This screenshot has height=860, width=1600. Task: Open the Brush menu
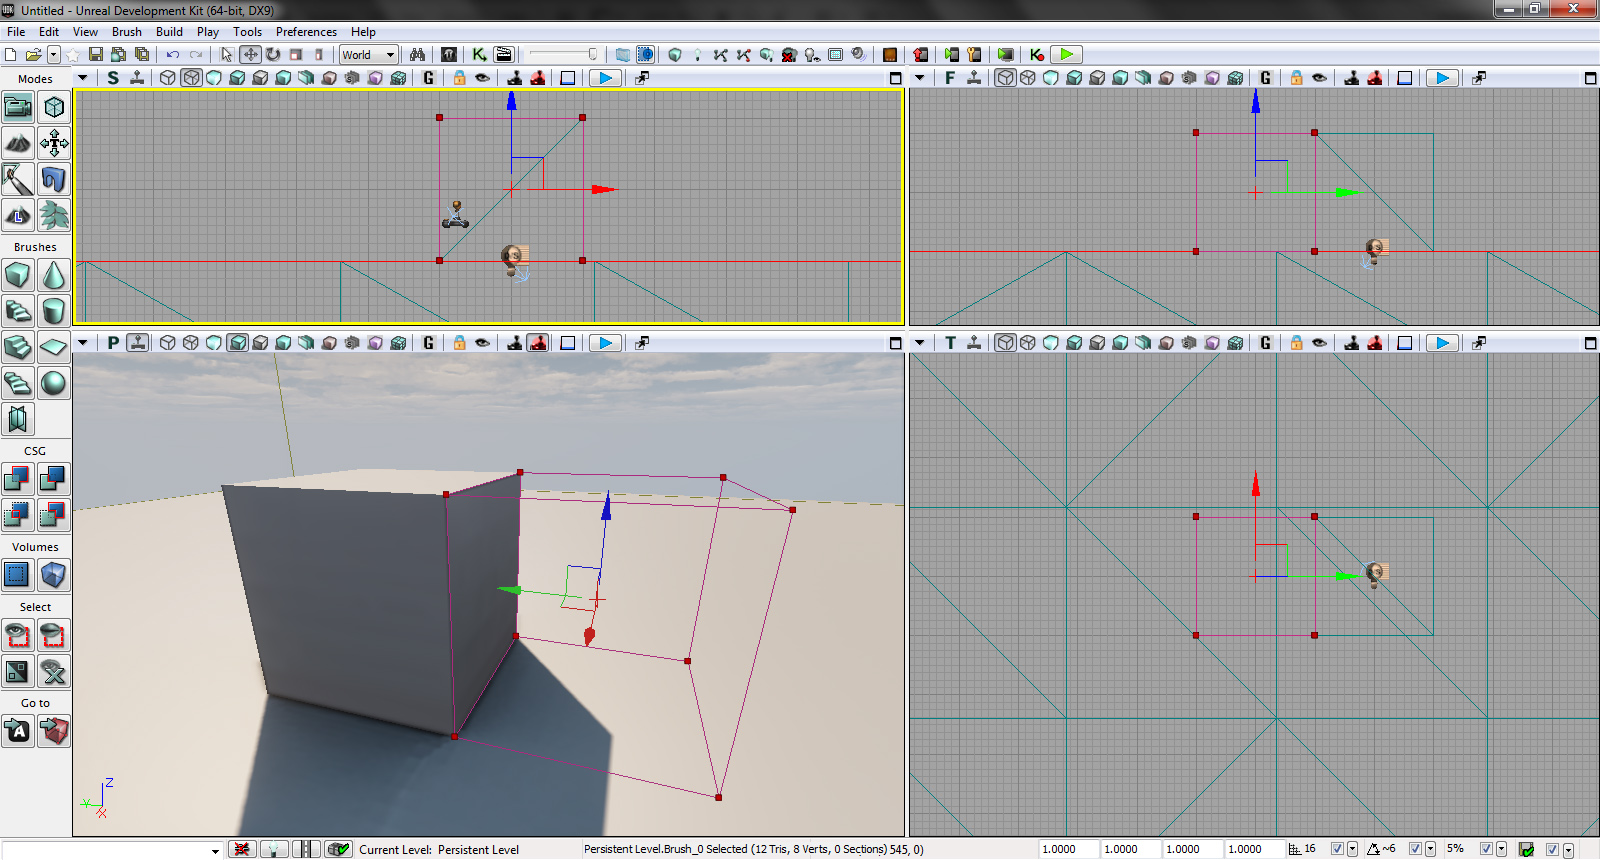coord(126,32)
